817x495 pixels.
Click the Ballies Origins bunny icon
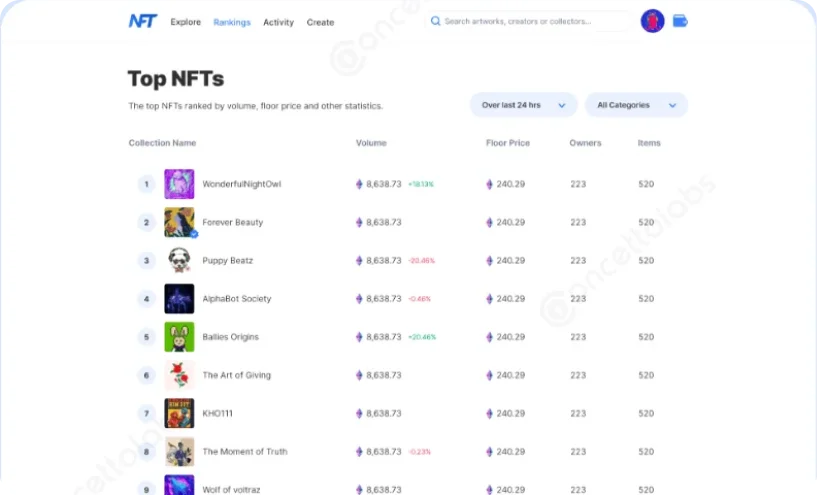pyautogui.click(x=179, y=337)
